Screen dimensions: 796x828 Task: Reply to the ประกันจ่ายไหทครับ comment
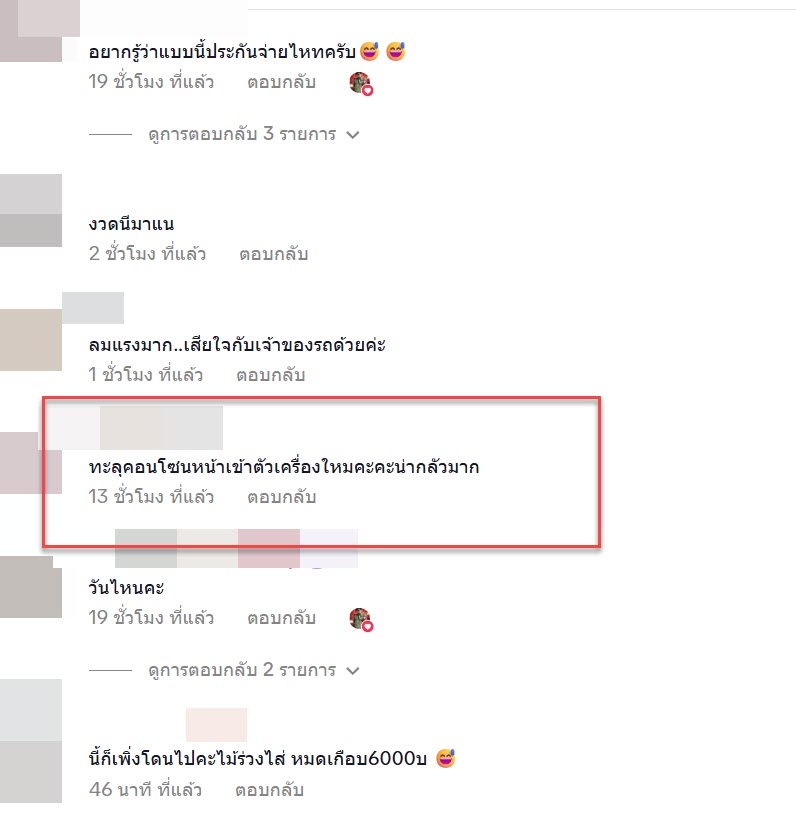[282, 82]
